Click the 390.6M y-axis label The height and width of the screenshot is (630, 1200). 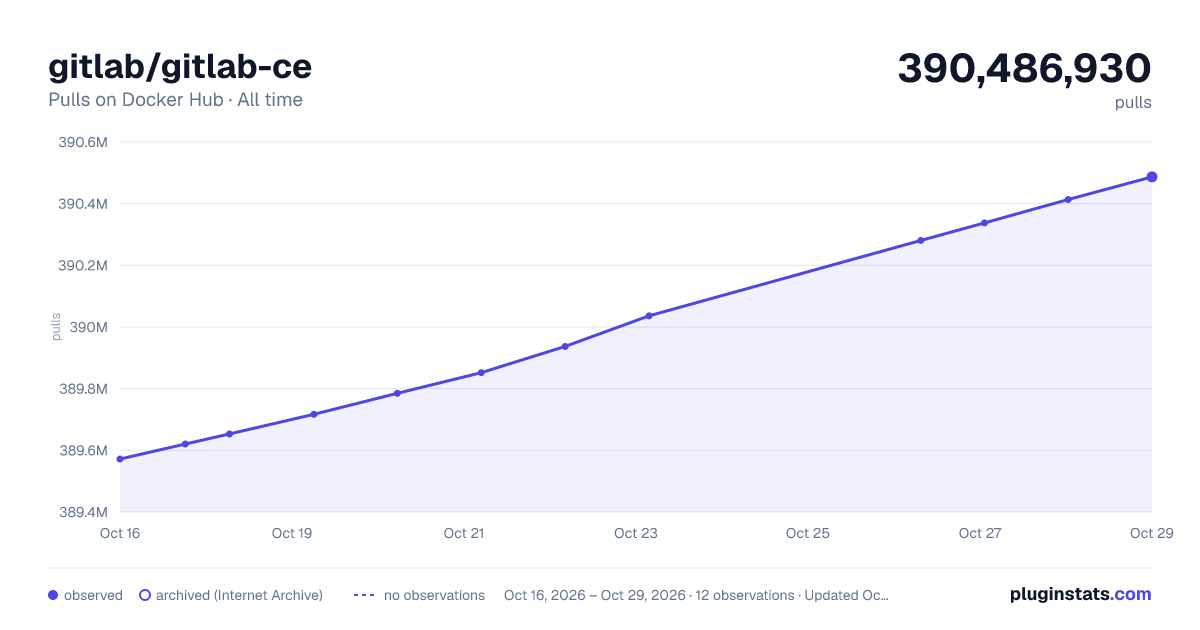click(x=83, y=142)
